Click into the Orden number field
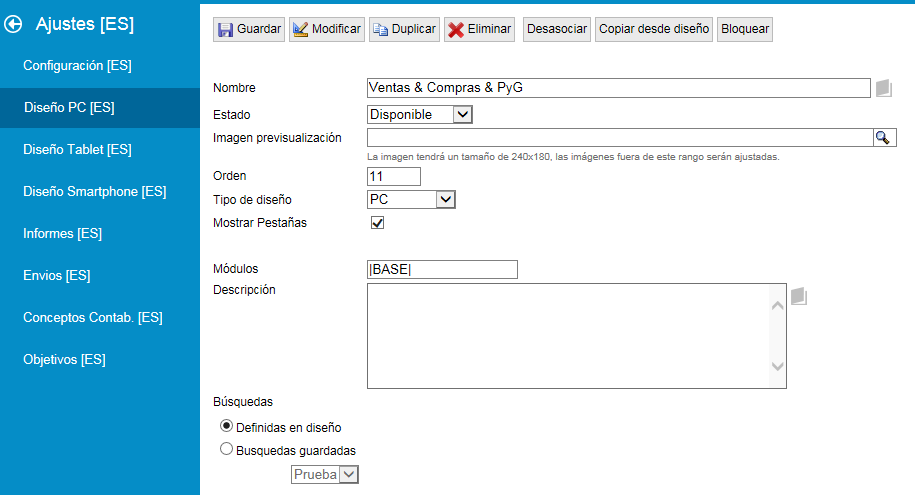This screenshot has height=495, width=915. [394, 176]
